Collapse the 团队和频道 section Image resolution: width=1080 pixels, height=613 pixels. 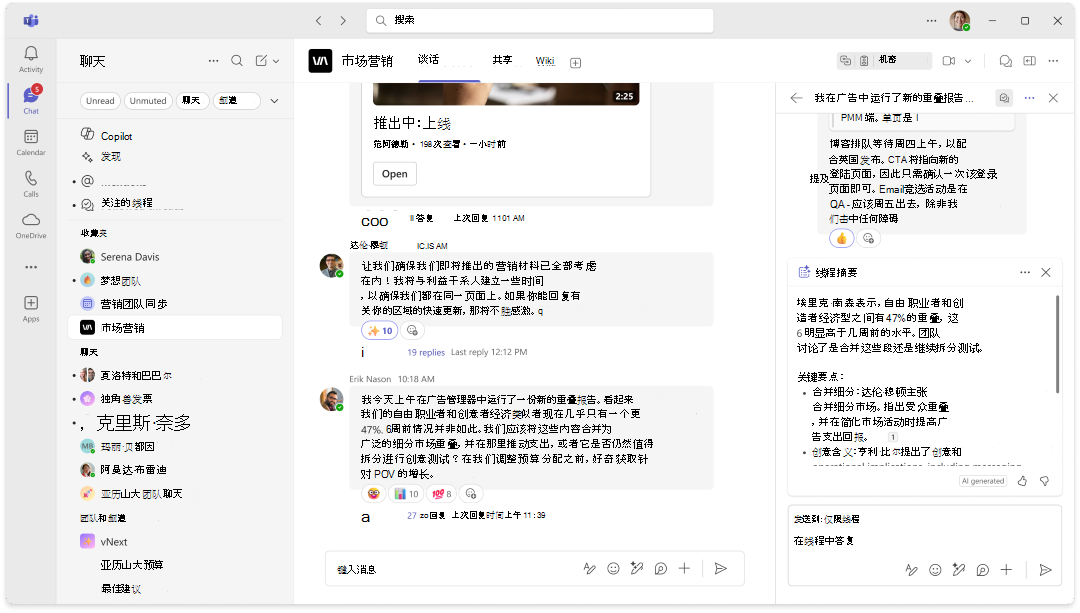103,518
